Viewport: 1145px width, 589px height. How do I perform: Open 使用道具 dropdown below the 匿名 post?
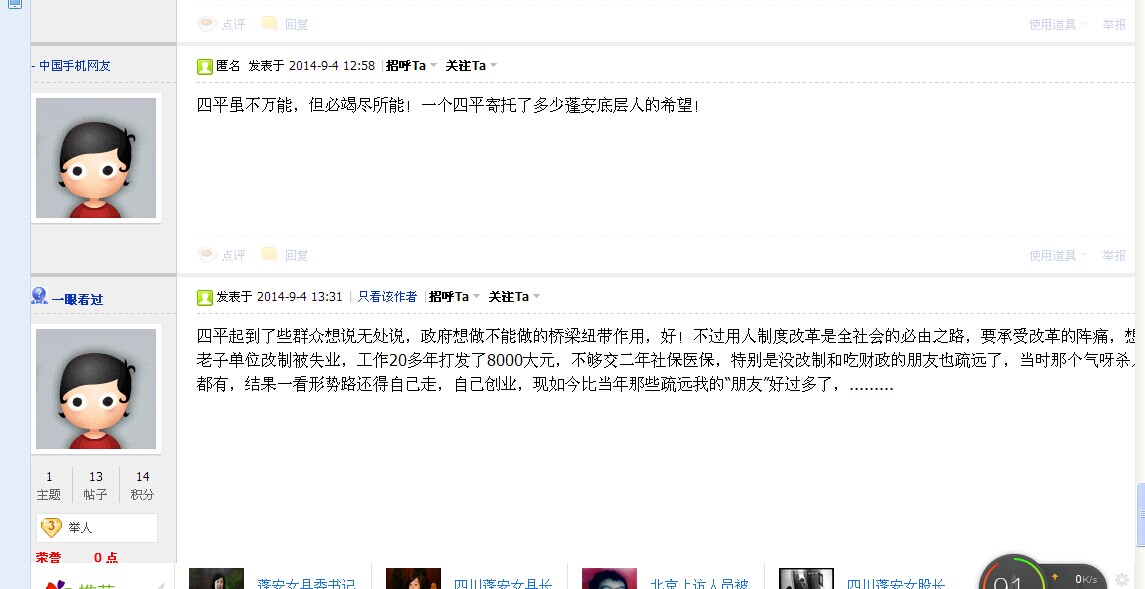1058,255
